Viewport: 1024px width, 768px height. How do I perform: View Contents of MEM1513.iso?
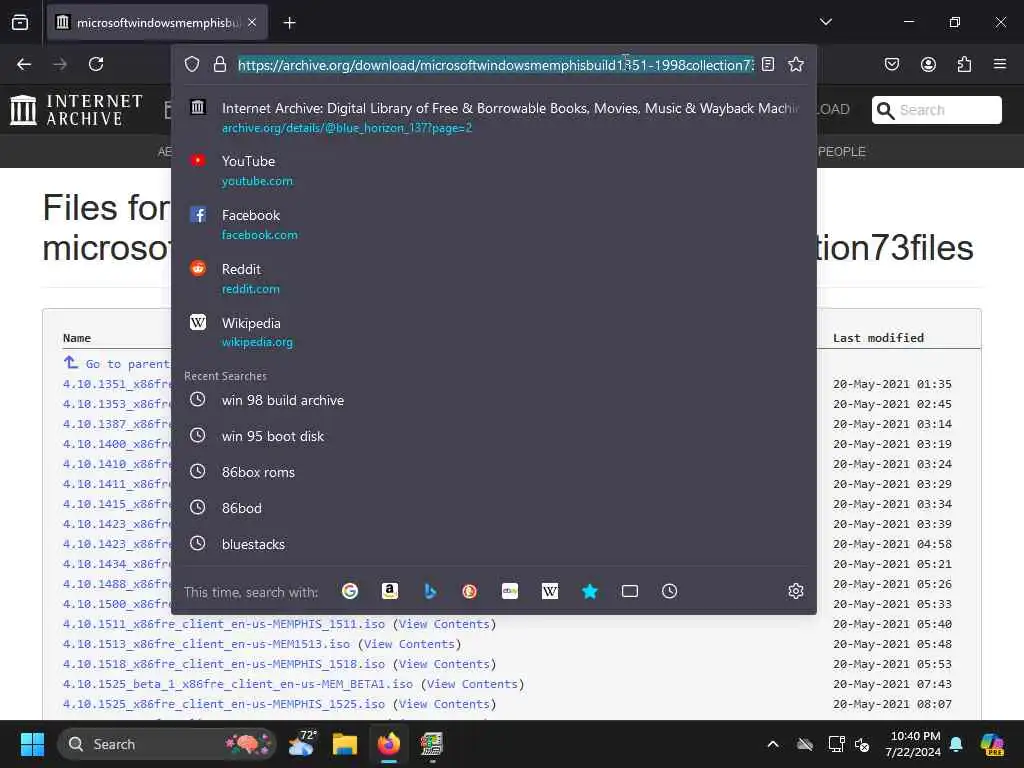tap(409, 644)
